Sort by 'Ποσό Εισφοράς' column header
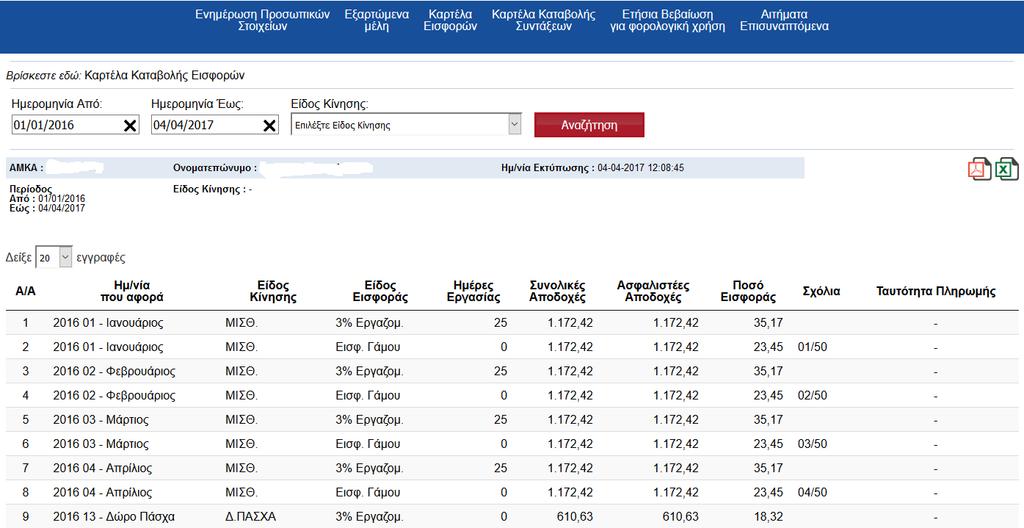The image size is (1024, 528). pyautogui.click(x=748, y=291)
